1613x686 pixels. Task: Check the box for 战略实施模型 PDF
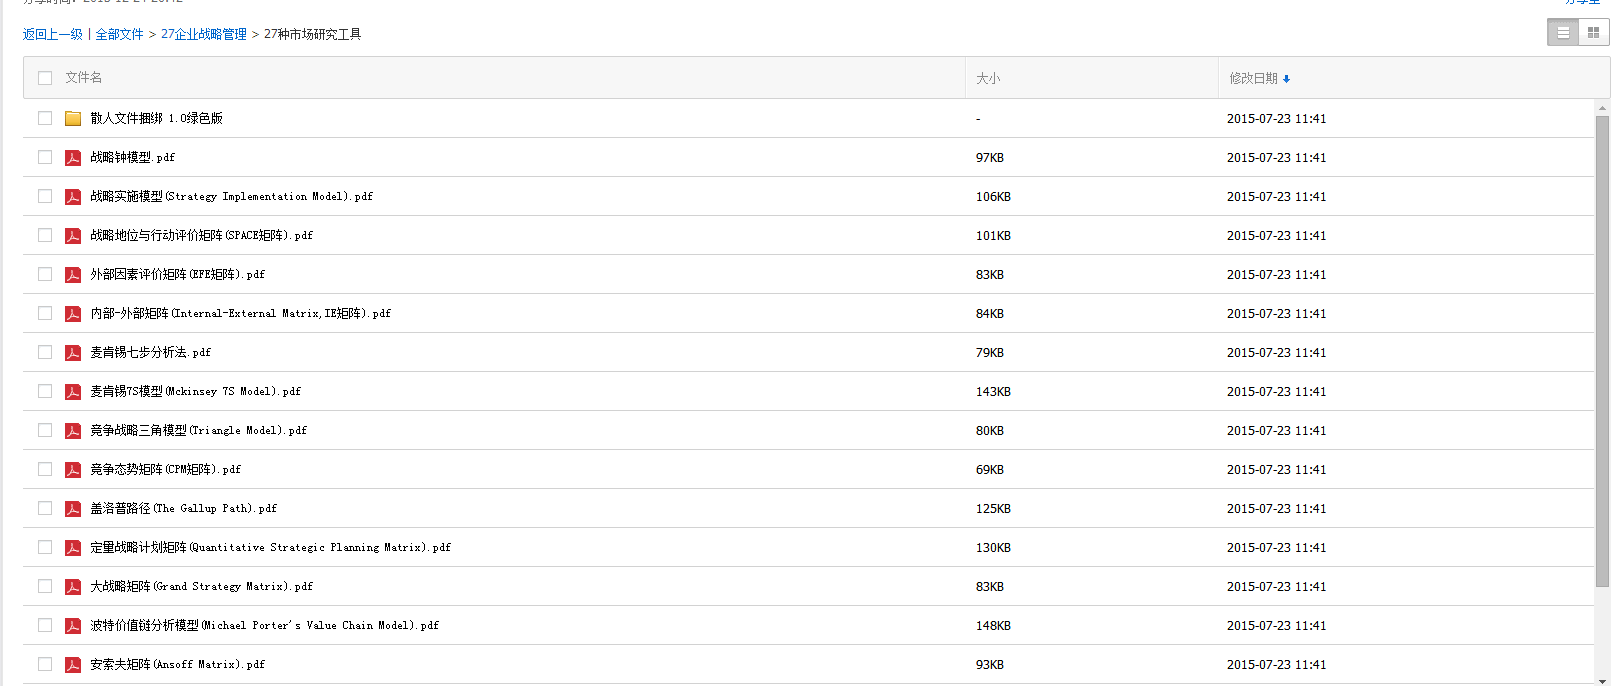pos(45,196)
